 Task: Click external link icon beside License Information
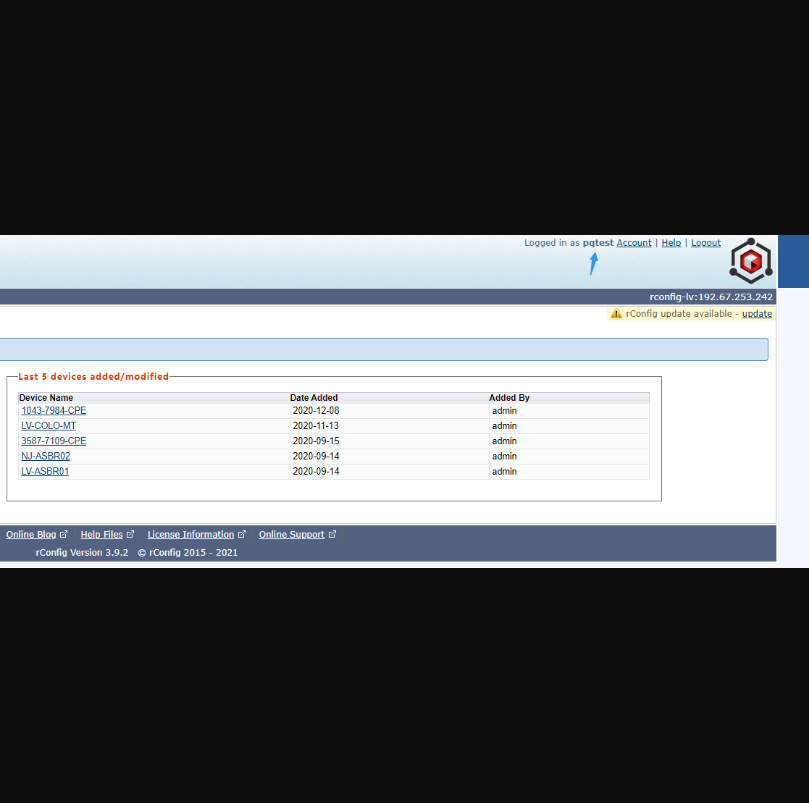click(241, 535)
